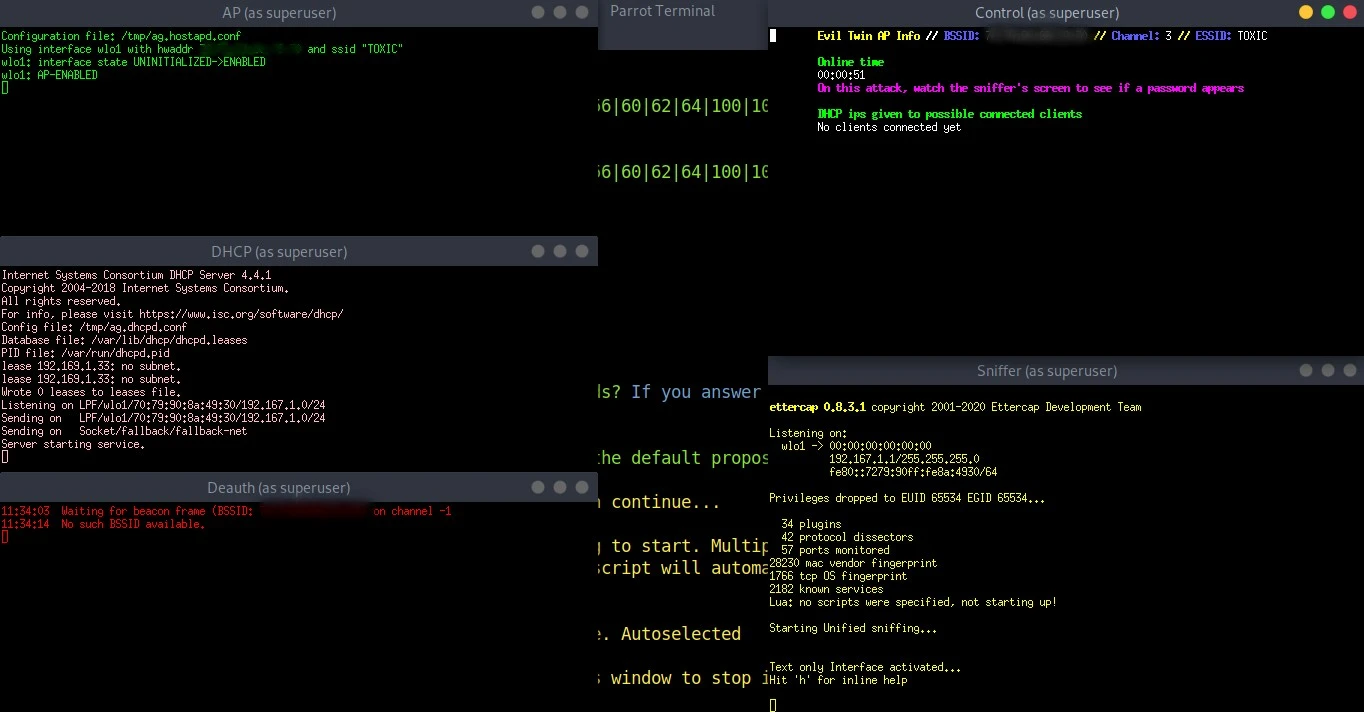Click the leftmost gray dot on the Deauth titlebar

click(537, 488)
